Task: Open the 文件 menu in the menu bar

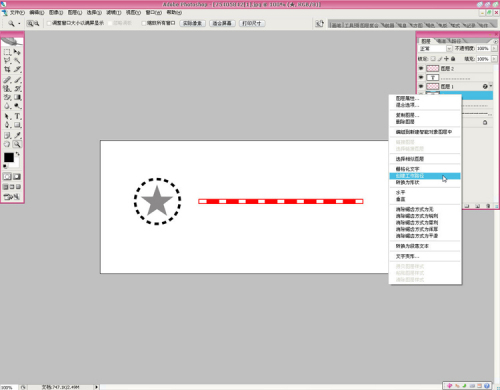Action: point(17,12)
